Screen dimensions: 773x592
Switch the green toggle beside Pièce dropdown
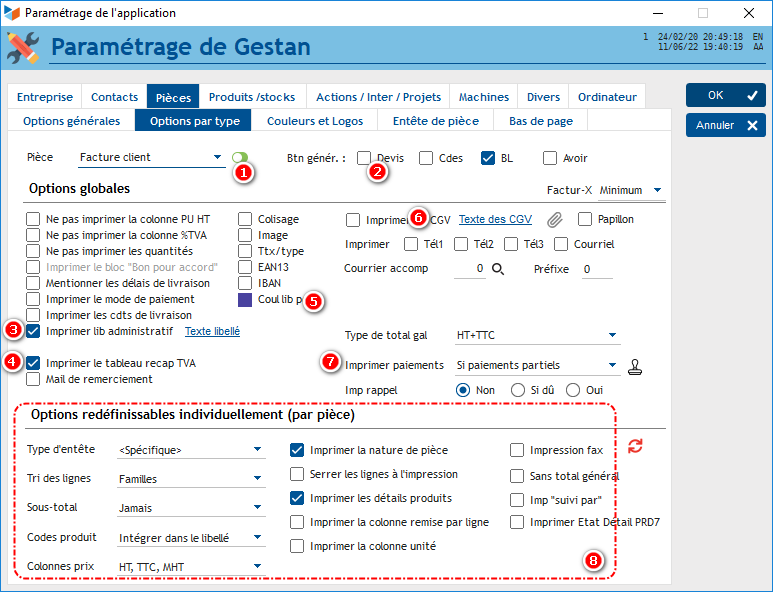(240, 157)
